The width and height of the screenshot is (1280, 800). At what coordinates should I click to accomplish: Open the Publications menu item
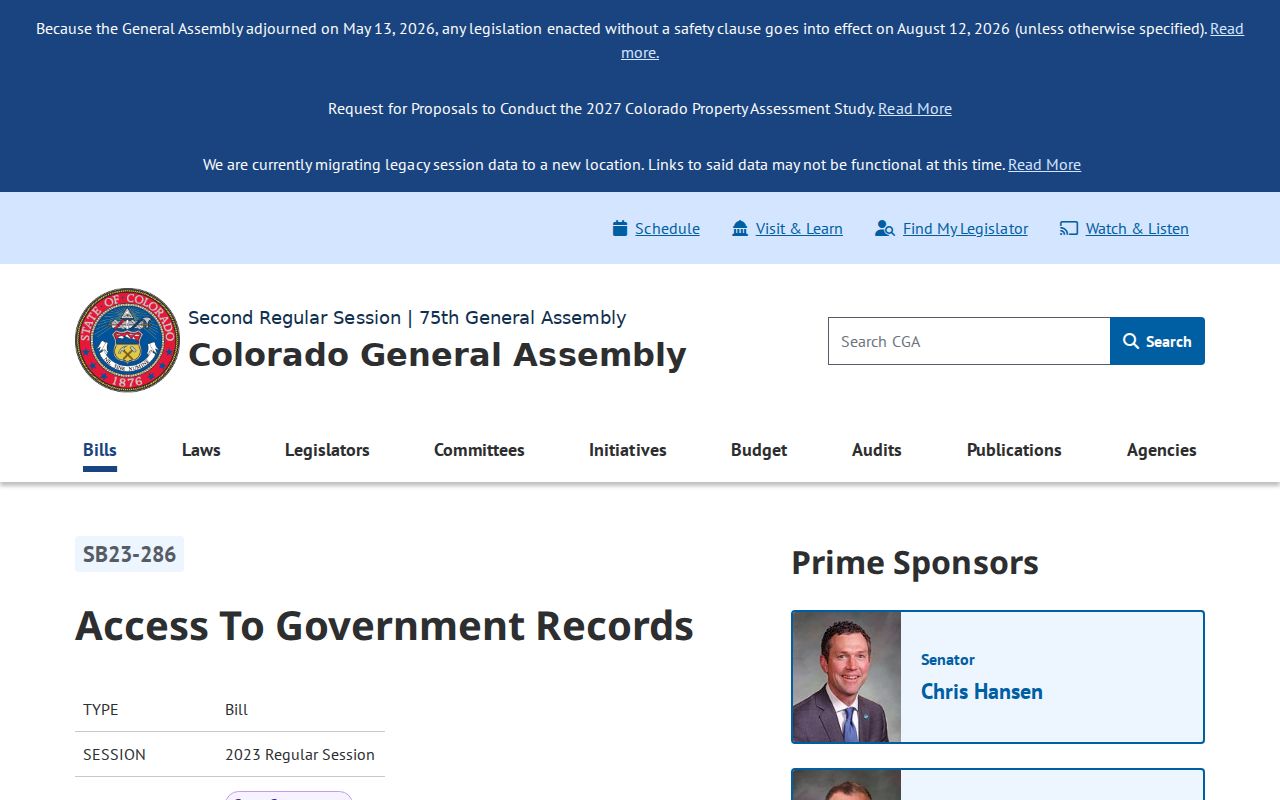click(1014, 450)
